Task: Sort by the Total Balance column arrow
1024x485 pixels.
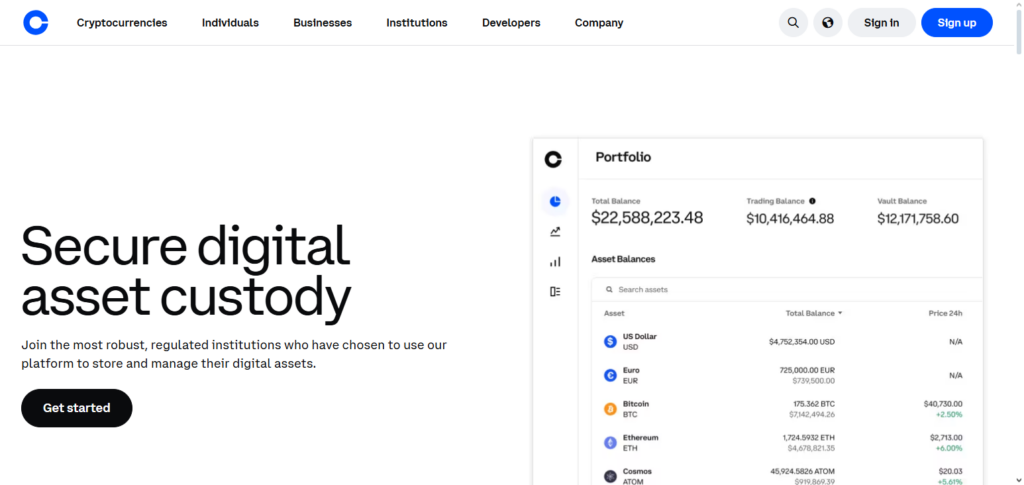Action: [840, 313]
